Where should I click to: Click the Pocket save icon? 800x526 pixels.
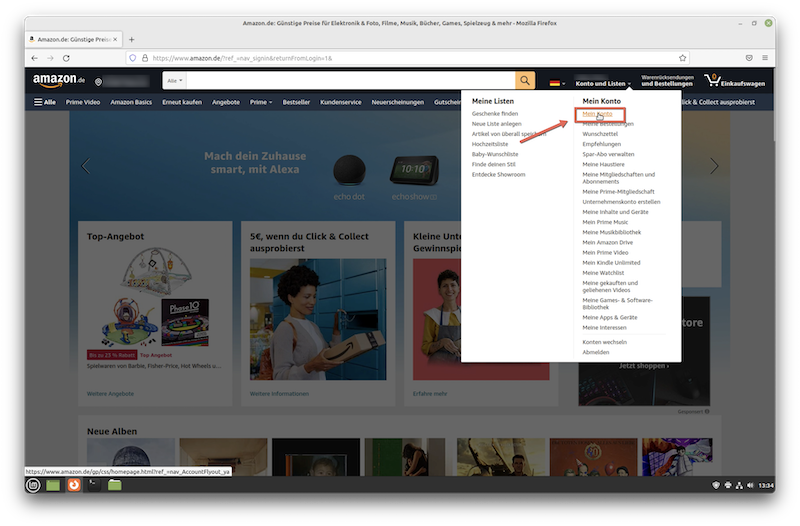[749, 58]
